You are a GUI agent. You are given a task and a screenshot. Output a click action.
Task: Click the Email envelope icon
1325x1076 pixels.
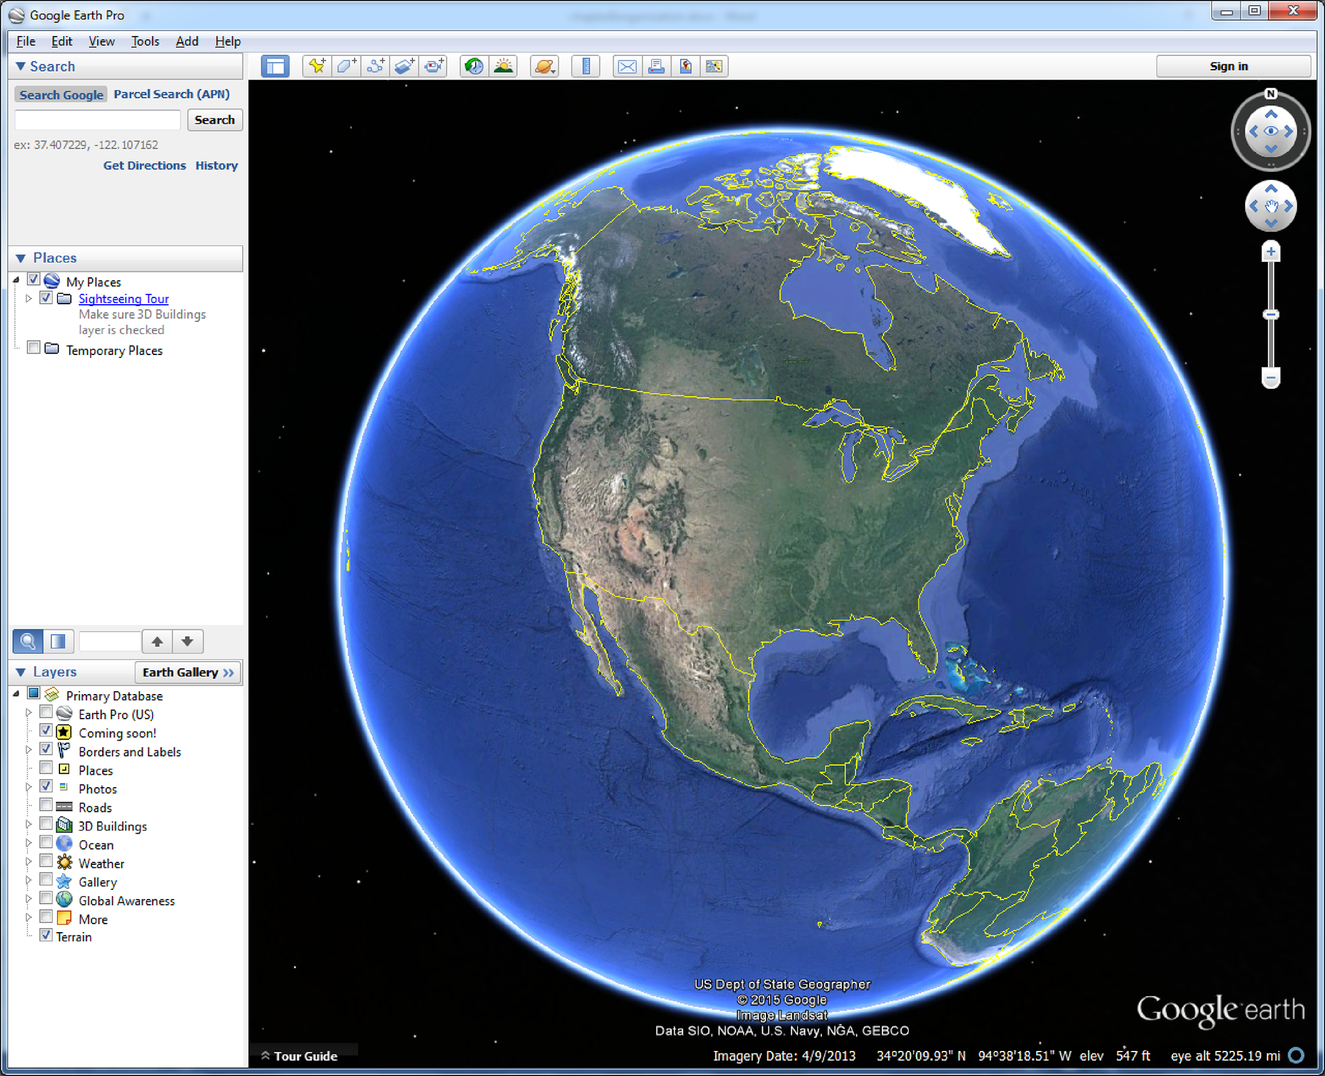coord(627,67)
